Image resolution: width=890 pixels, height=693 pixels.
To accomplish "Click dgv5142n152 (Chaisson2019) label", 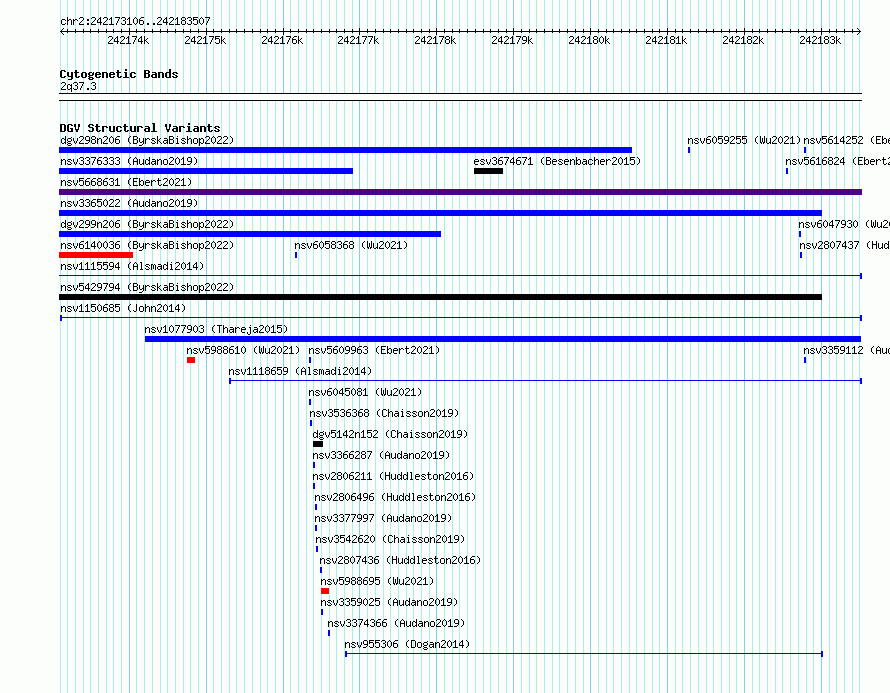I will [x=390, y=434].
